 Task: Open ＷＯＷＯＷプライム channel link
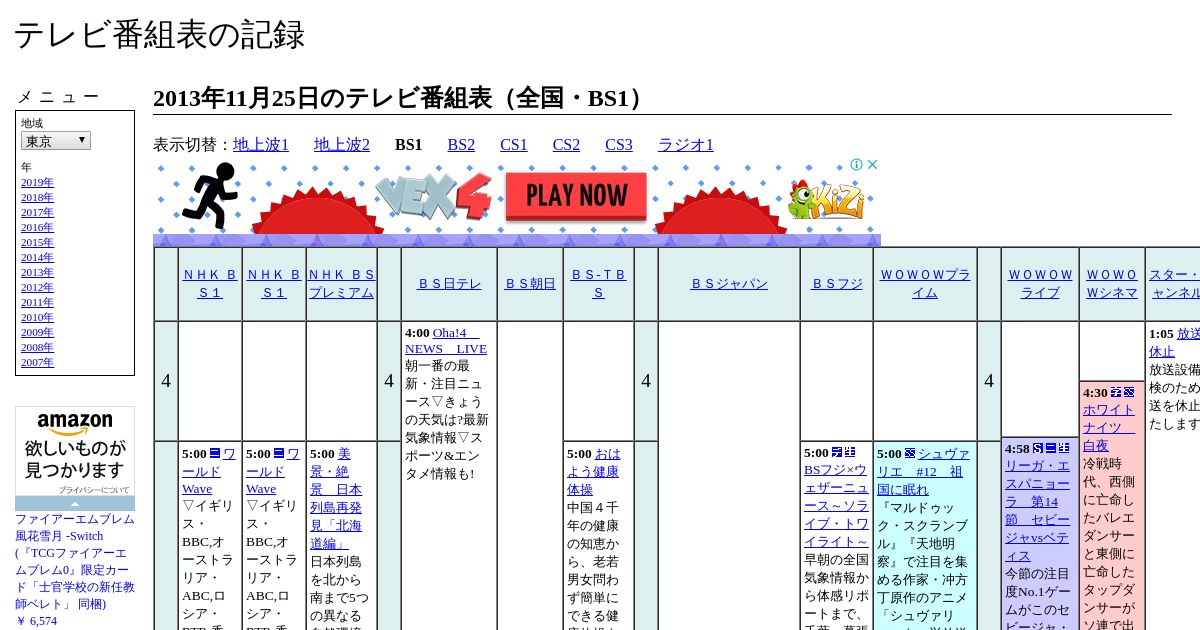925,283
